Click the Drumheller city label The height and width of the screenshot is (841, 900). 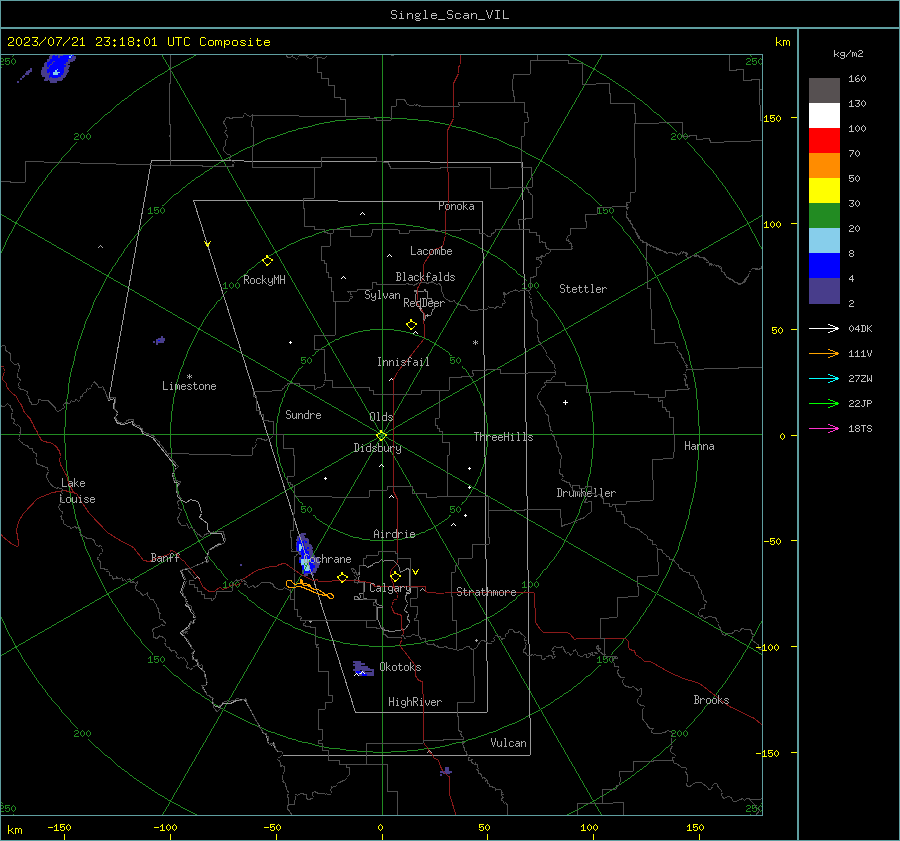click(586, 493)
